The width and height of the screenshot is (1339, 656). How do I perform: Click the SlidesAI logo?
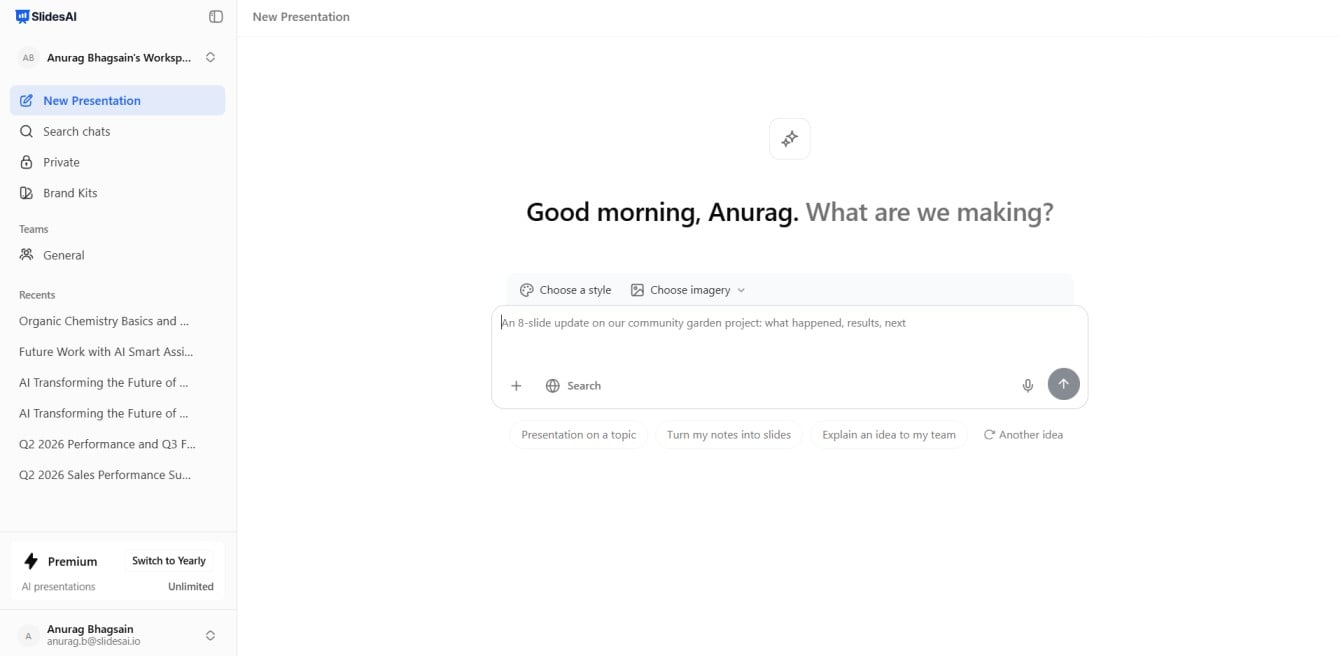pyautogui.click(x=46, y=17)
